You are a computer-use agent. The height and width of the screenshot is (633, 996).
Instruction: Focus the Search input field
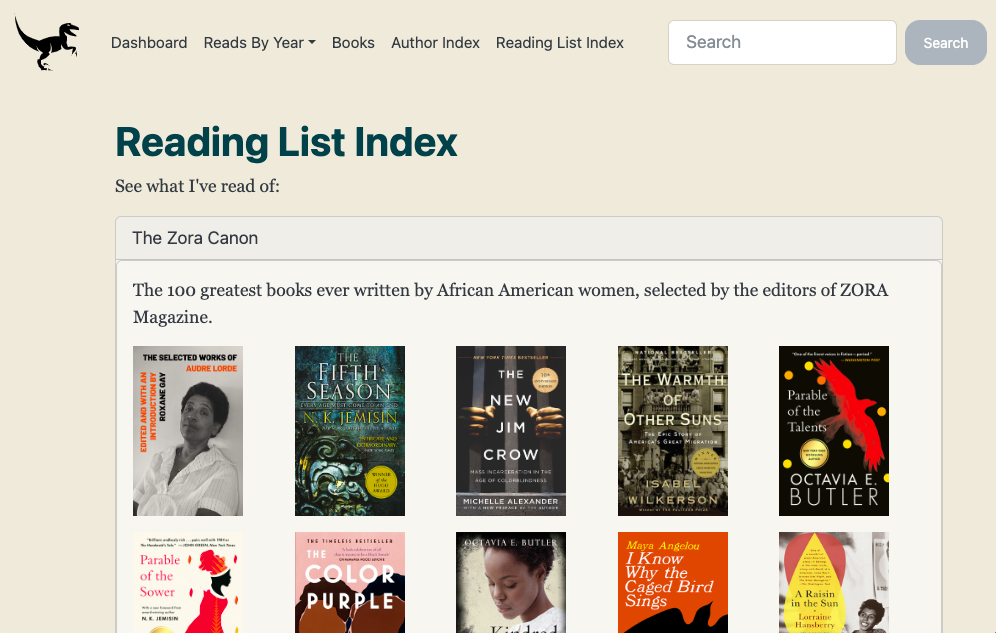click(782, 43)
